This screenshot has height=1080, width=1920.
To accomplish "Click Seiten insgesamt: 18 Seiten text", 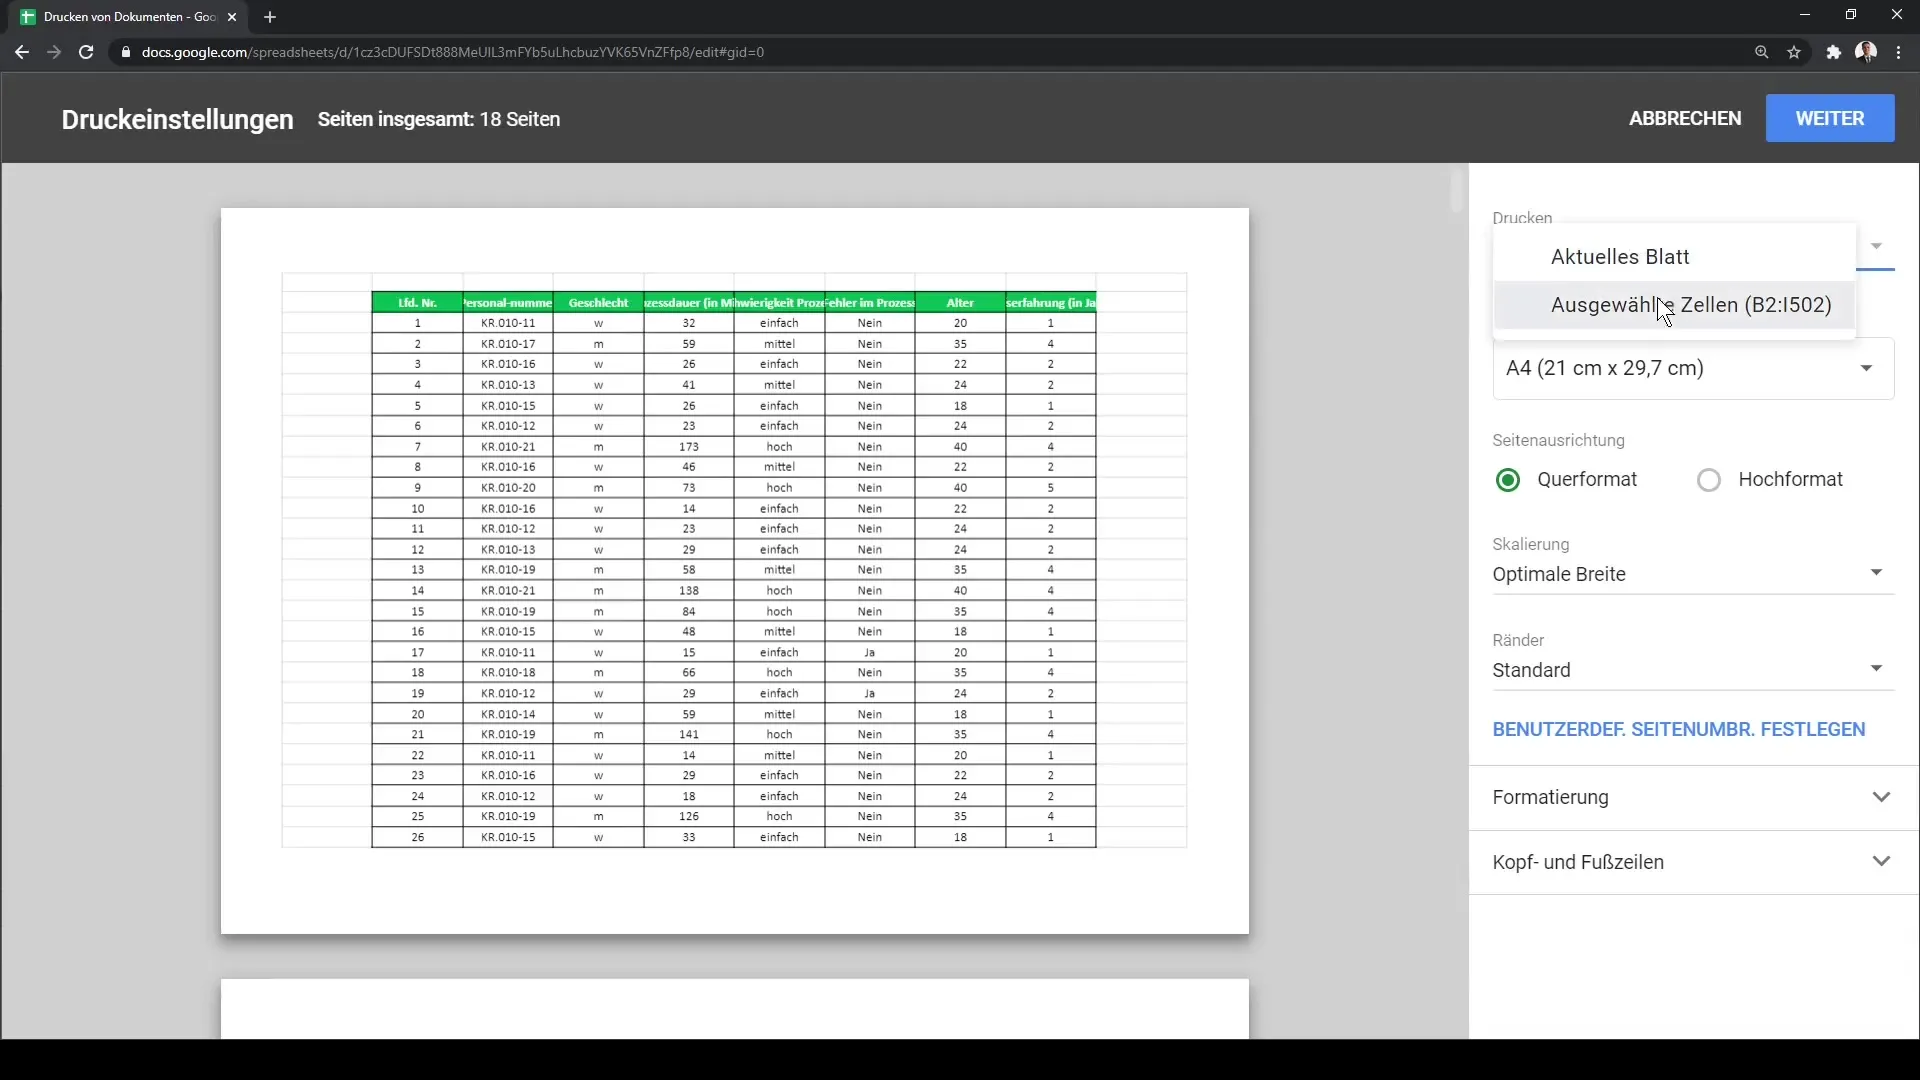I will coord(439,119).
